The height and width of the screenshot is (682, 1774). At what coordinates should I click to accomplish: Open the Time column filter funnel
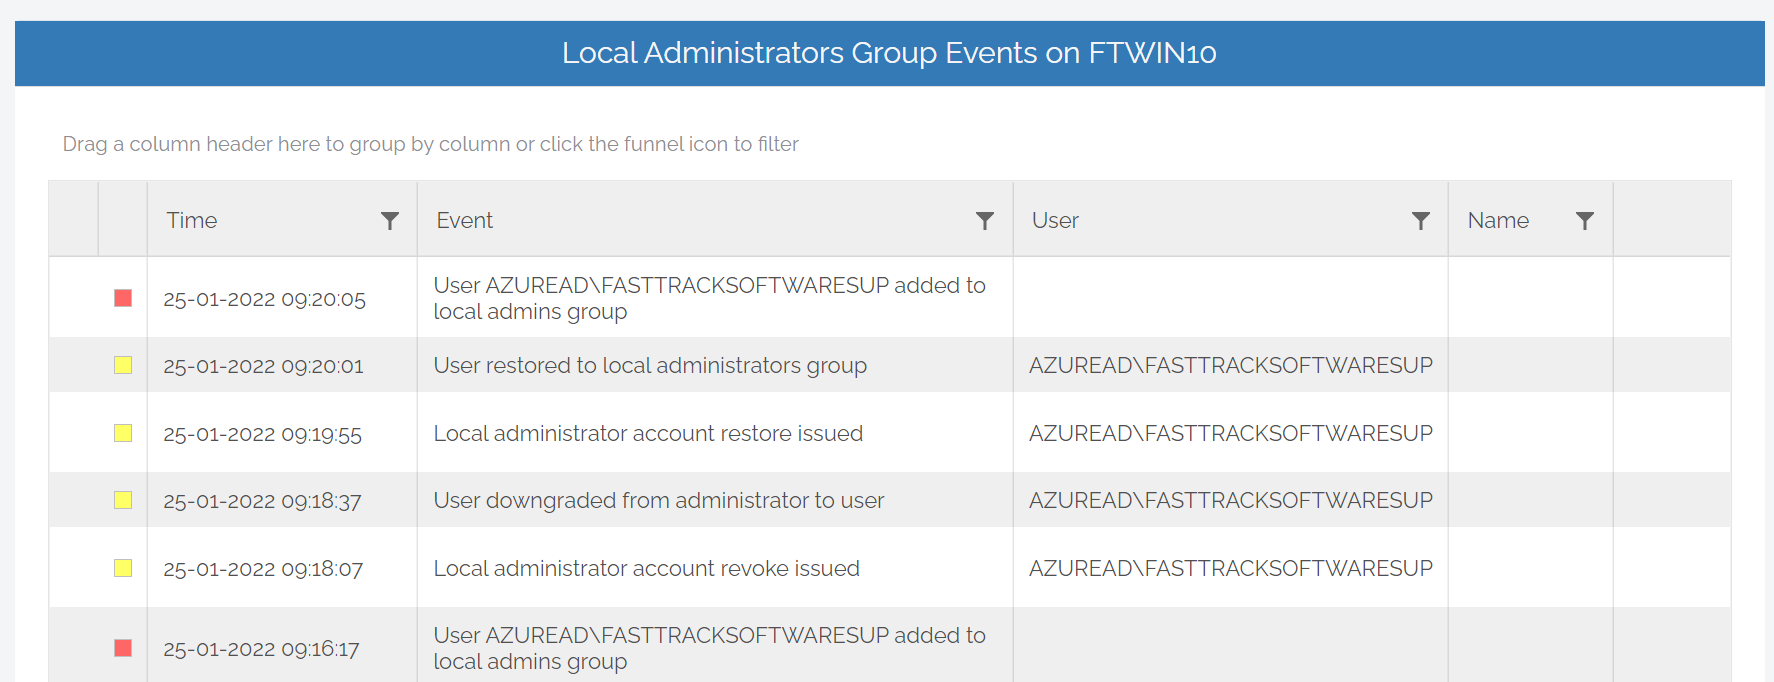390,221
